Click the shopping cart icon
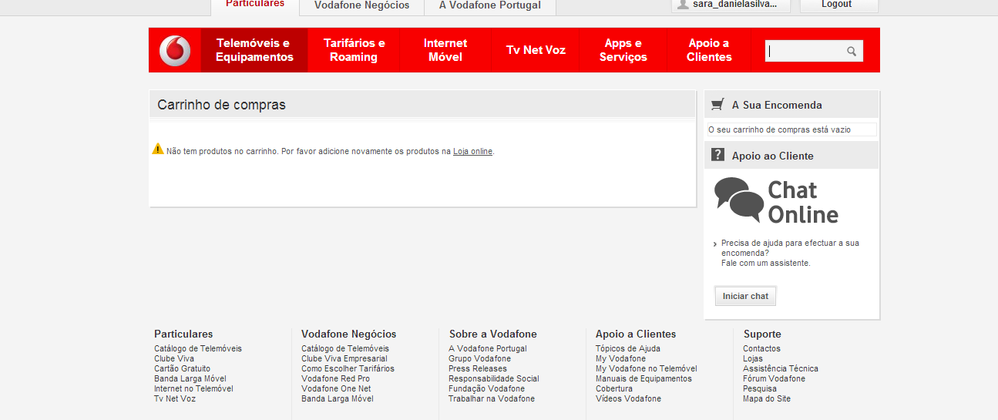 point(717,104)
